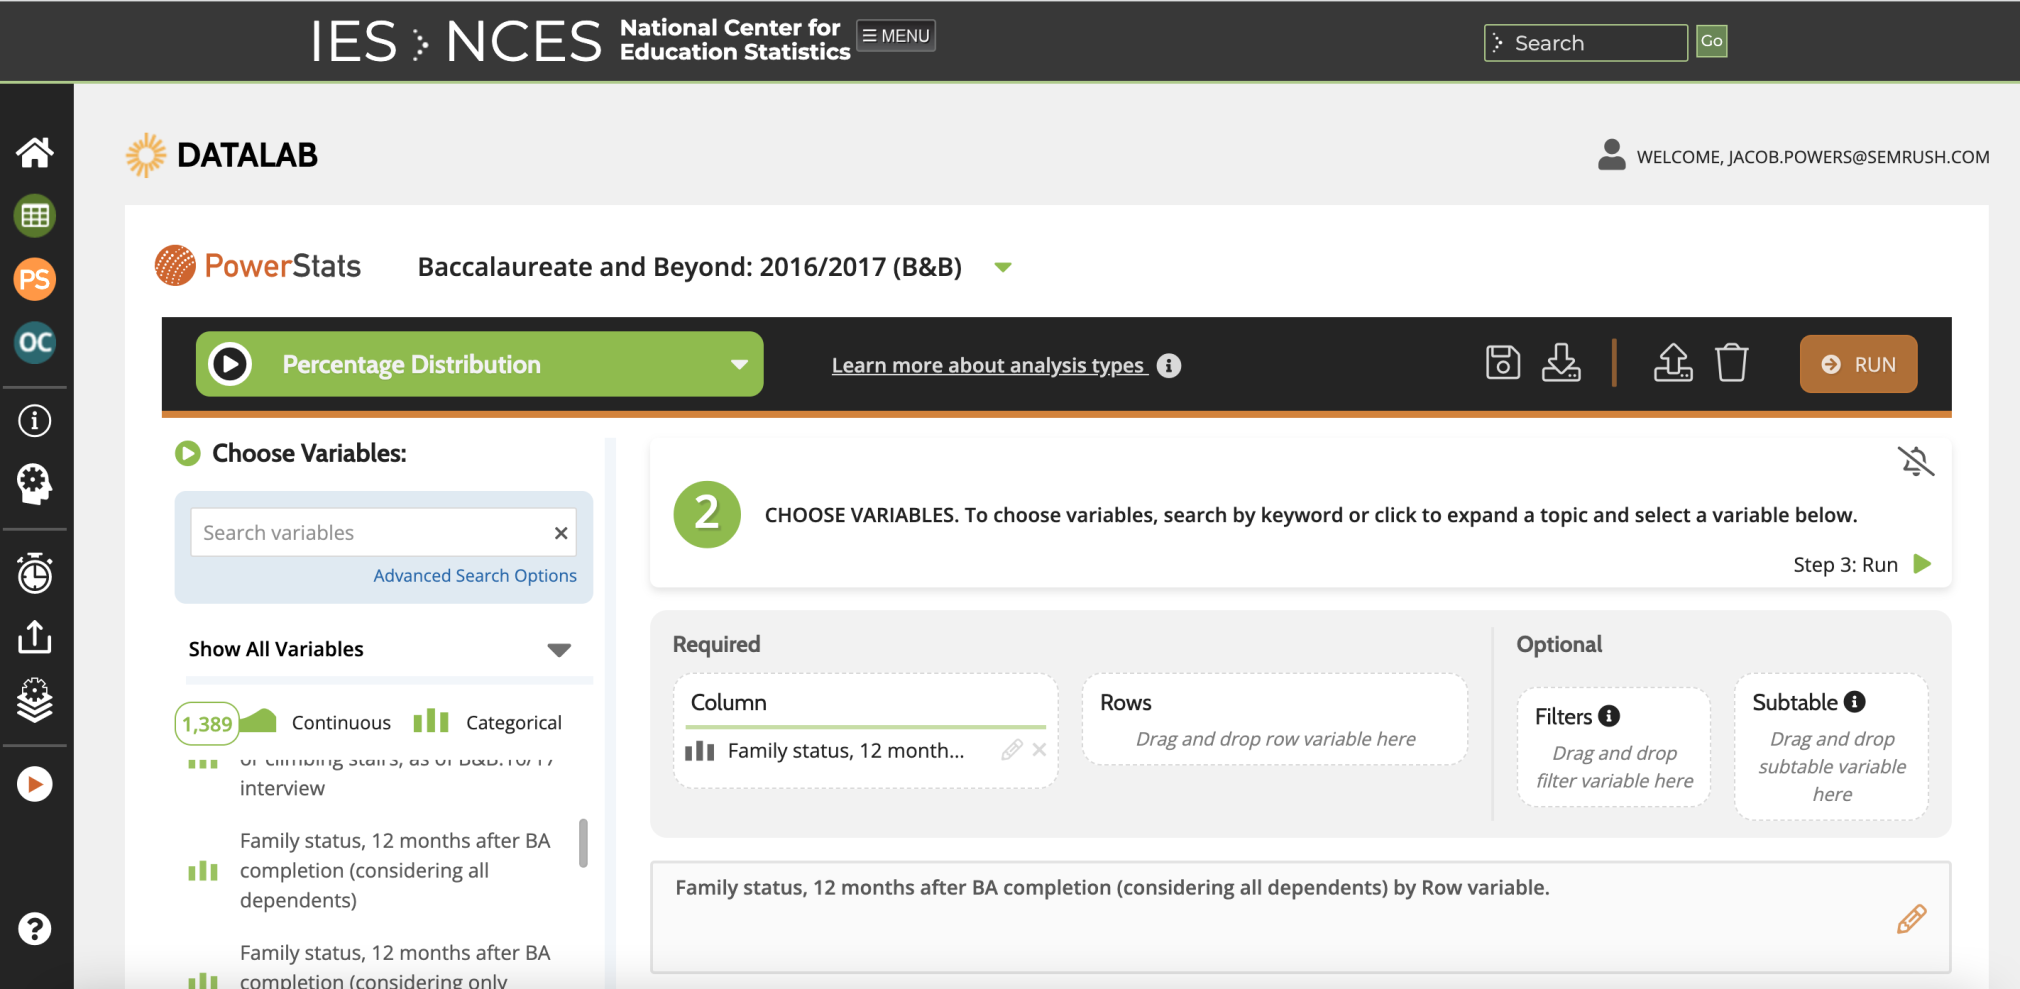Viewport: 2020px width, 989px height.
Task: Collapse the Choose Variables section
Action: [x=188, y=454]
